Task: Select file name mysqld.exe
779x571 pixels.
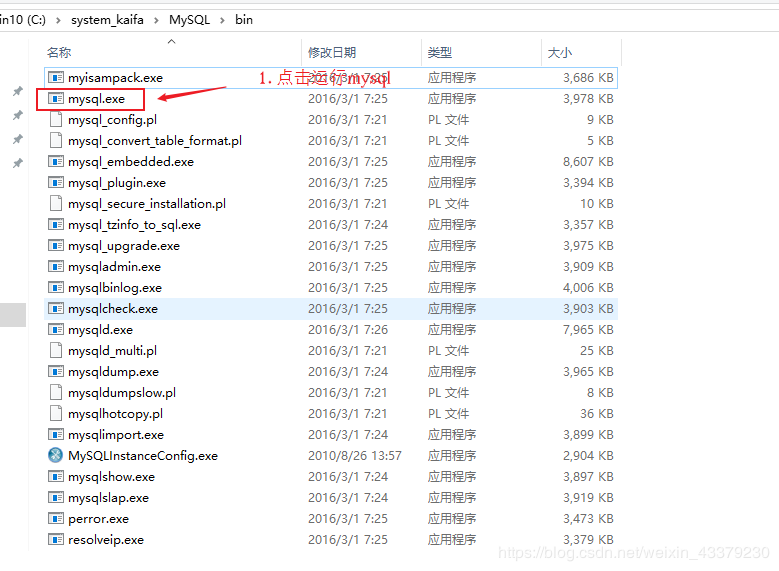Action: pyautogui.click(x=101, y=330)
